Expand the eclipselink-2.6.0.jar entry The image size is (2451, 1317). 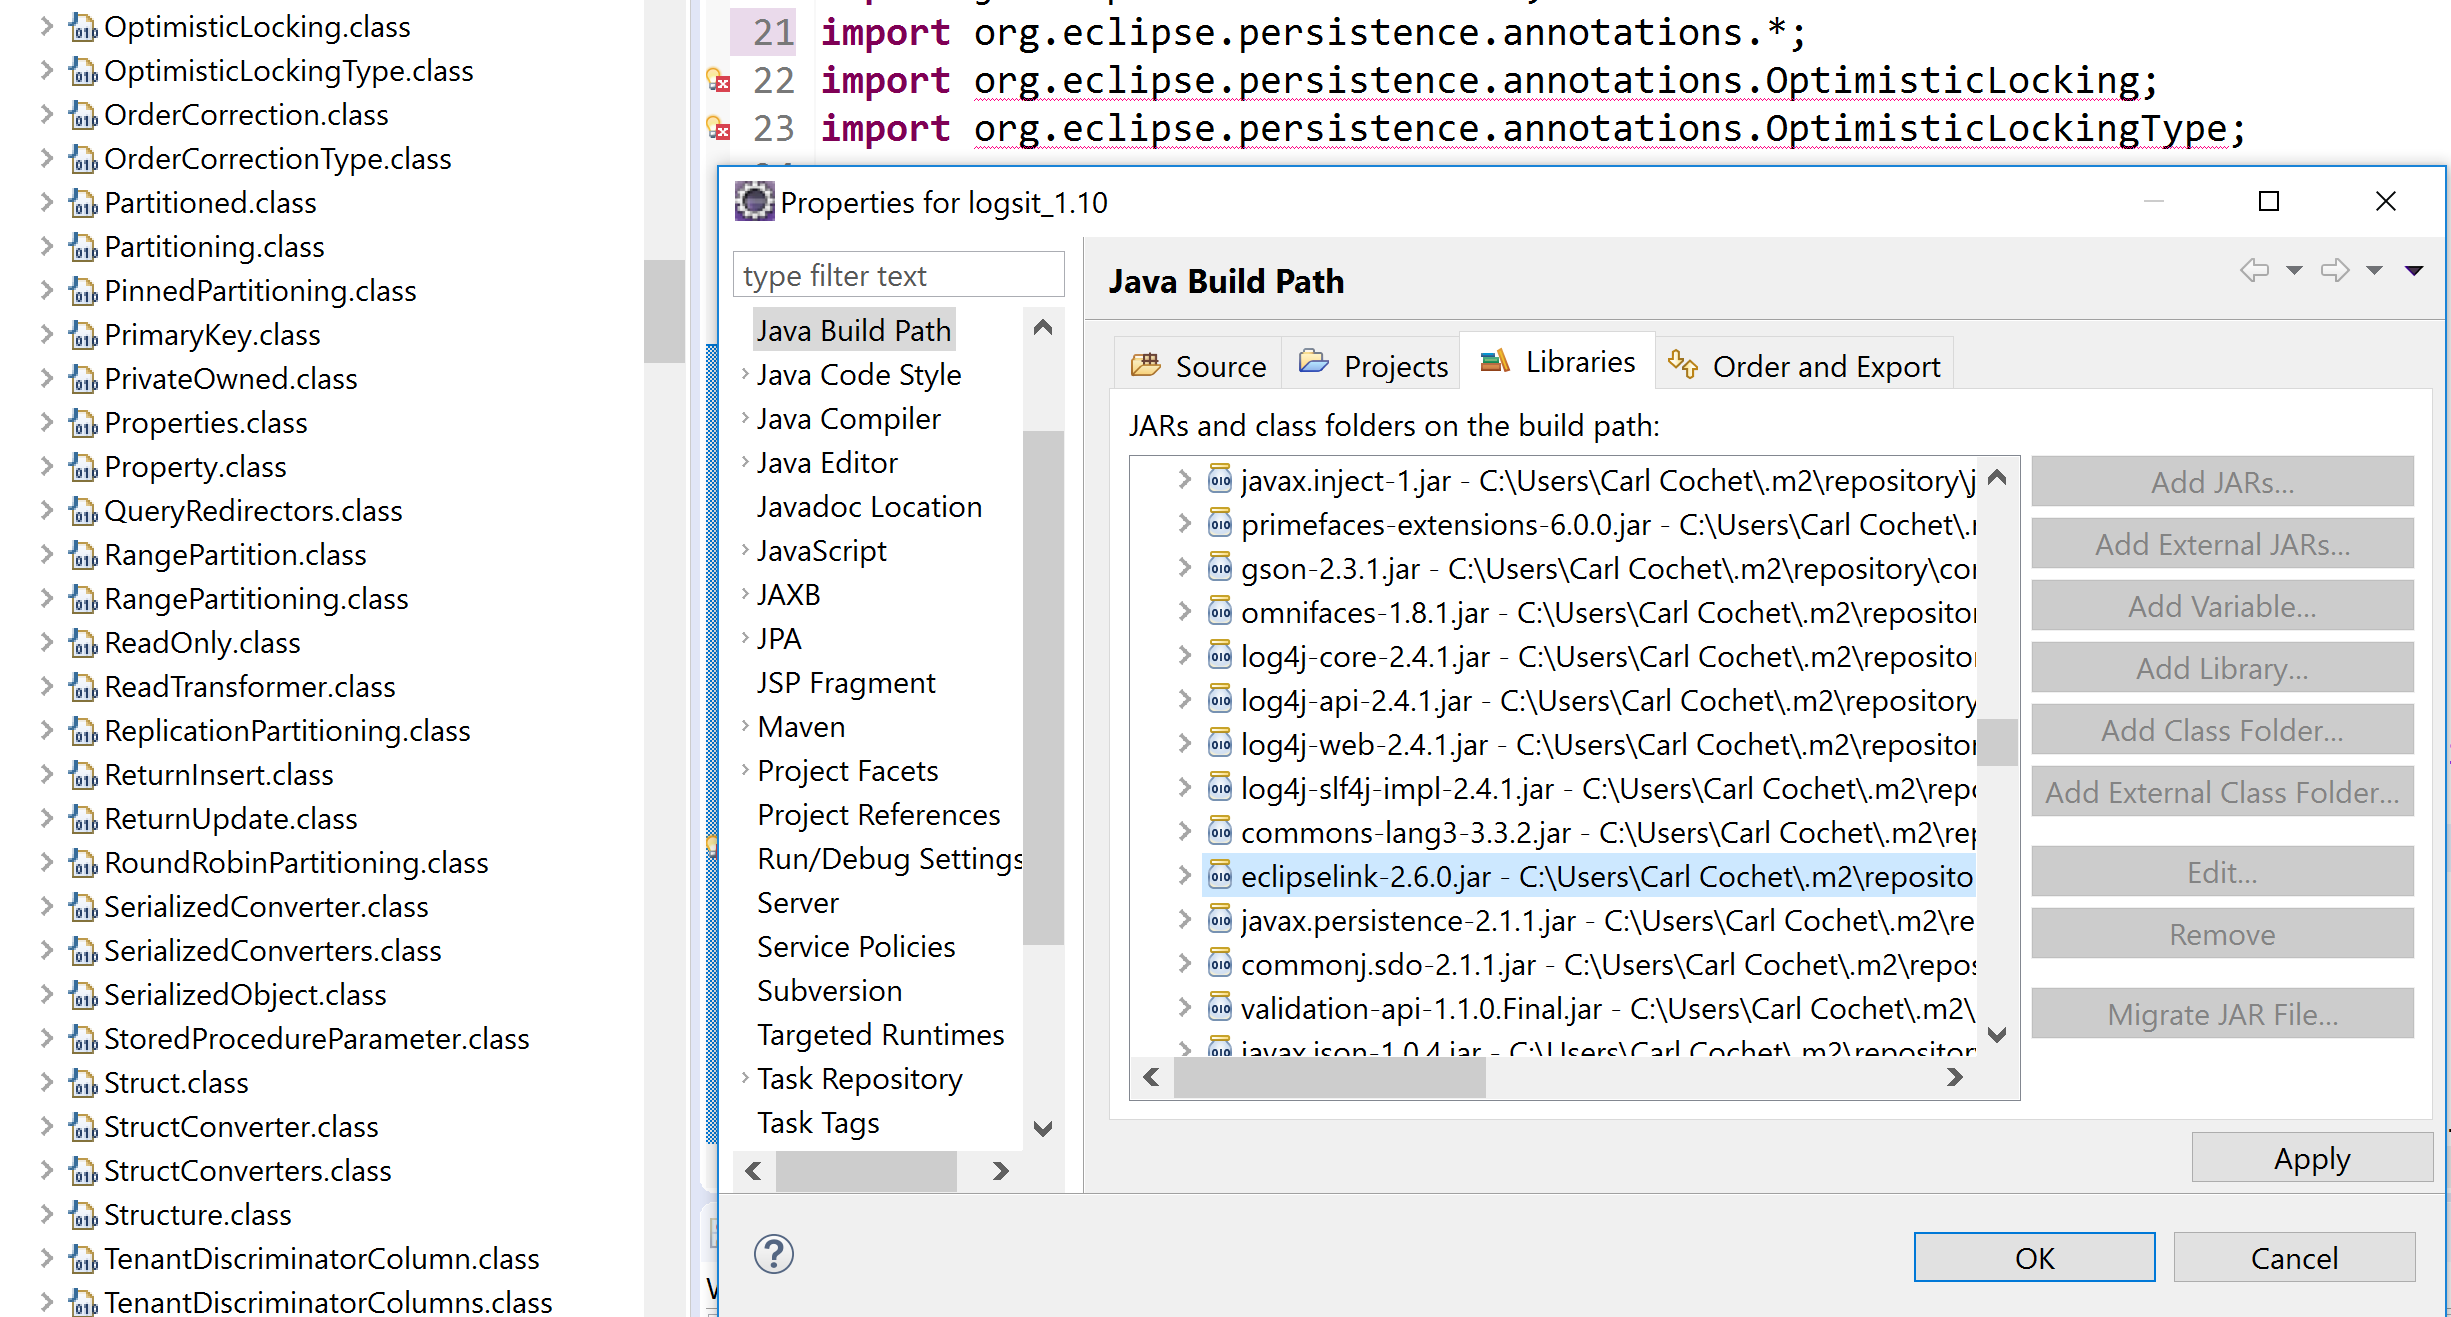pyautogui.click(x=1185, y=876)
